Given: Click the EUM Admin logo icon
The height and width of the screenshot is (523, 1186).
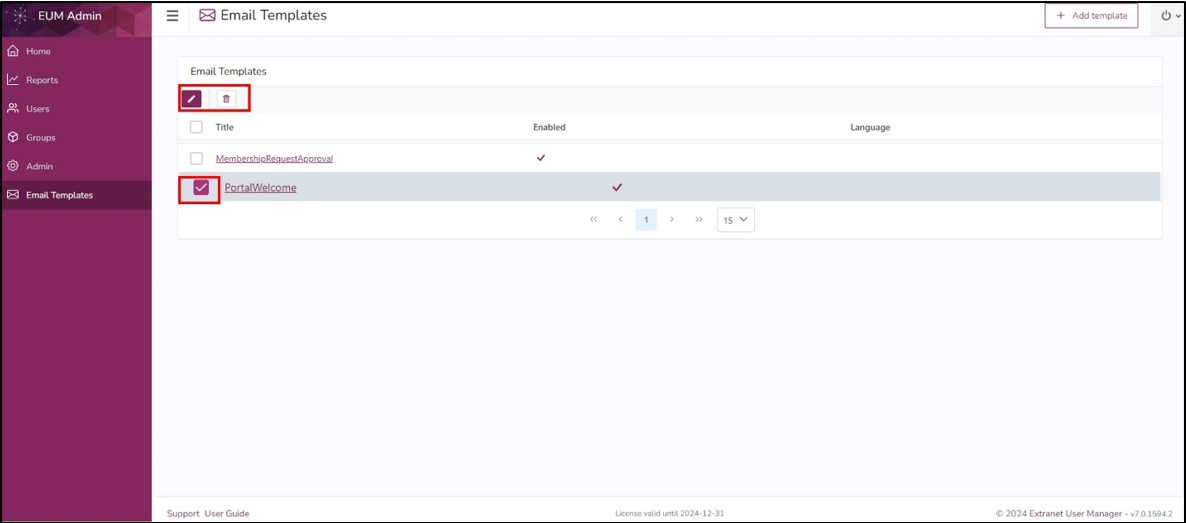Looking at the screenshot, I should [x=20, y=16].
